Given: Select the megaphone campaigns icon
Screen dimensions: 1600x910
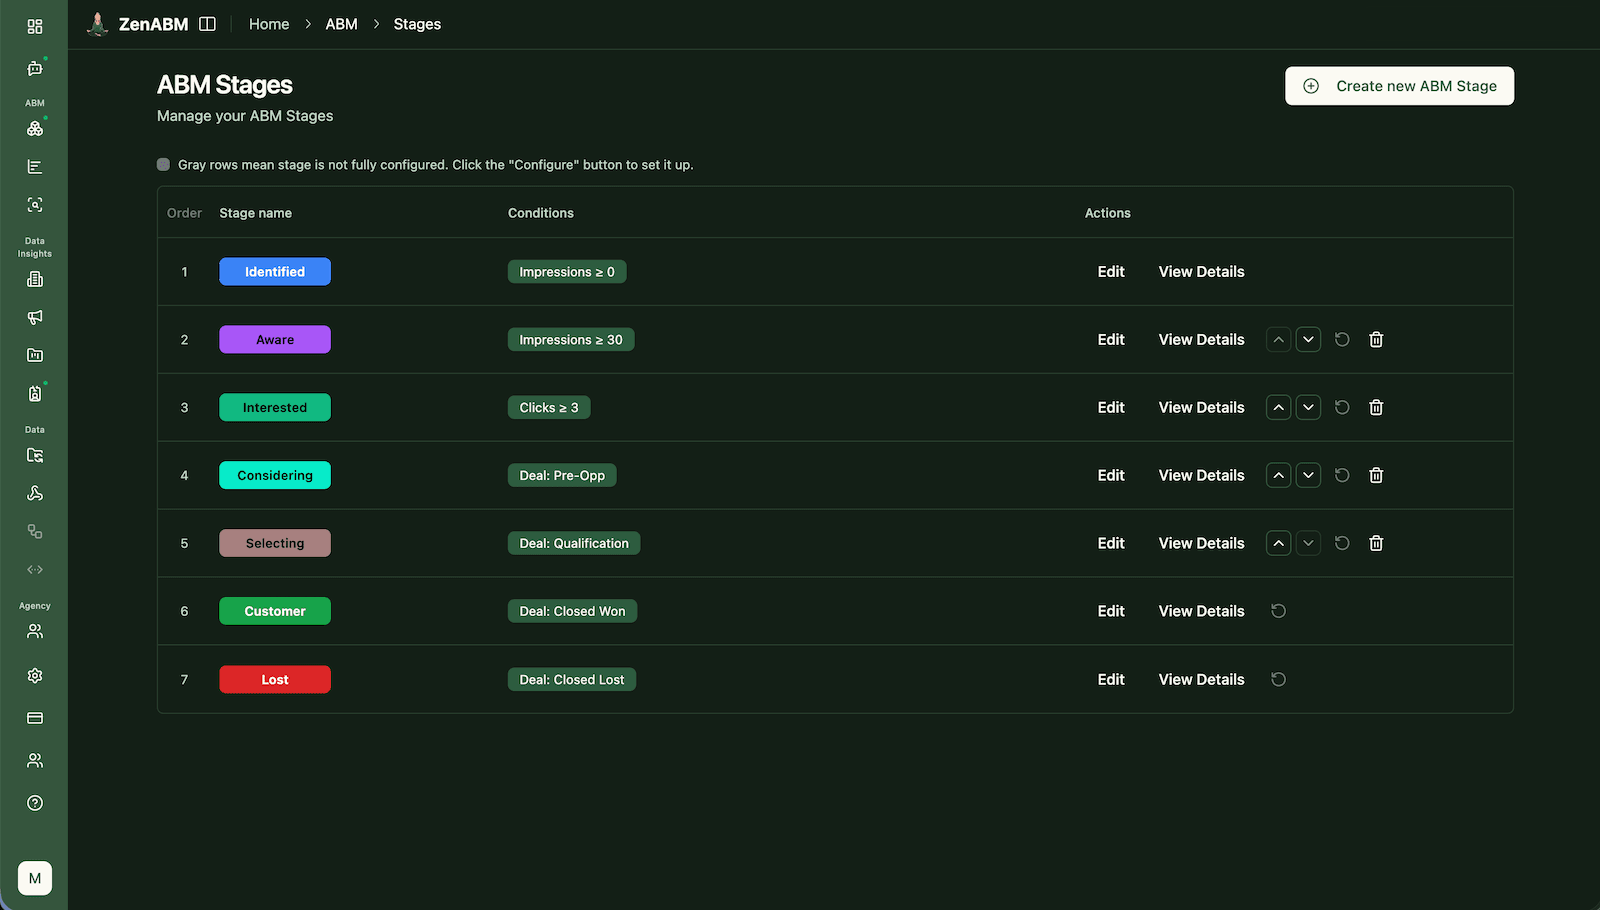Looking at the screenshot, I should coord(34,317).
